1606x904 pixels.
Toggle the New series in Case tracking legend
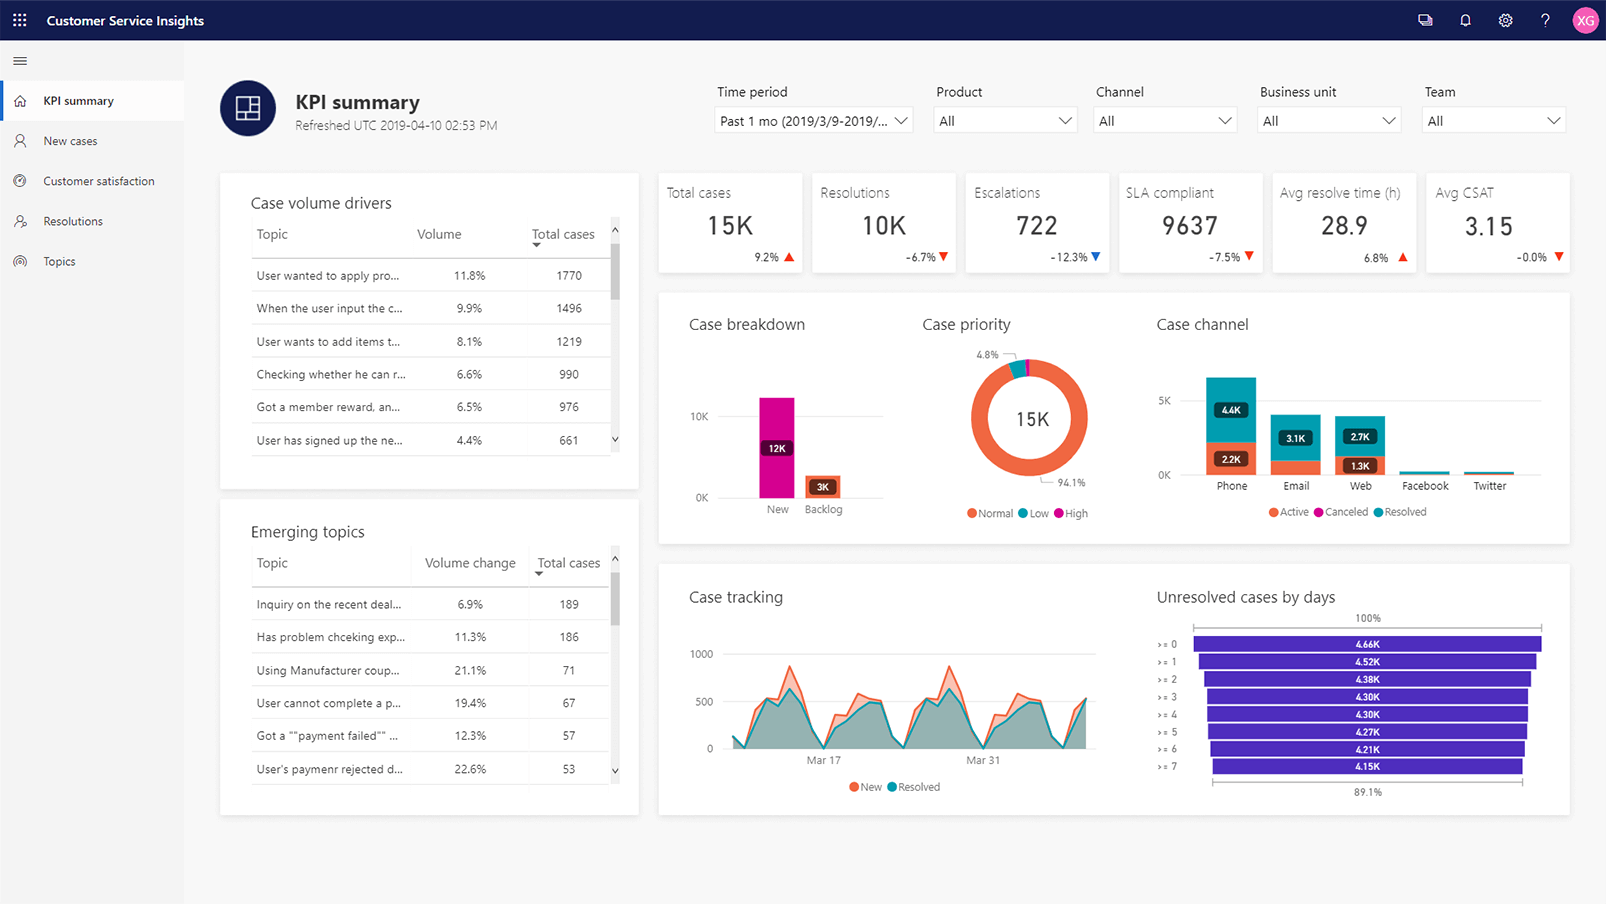[x=865, y=787]
